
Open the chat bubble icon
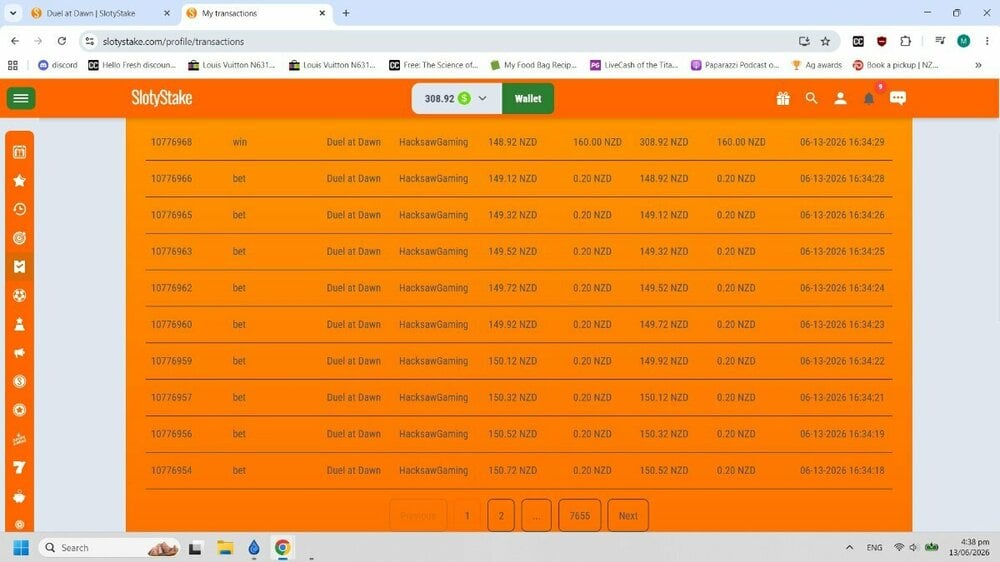898,98
